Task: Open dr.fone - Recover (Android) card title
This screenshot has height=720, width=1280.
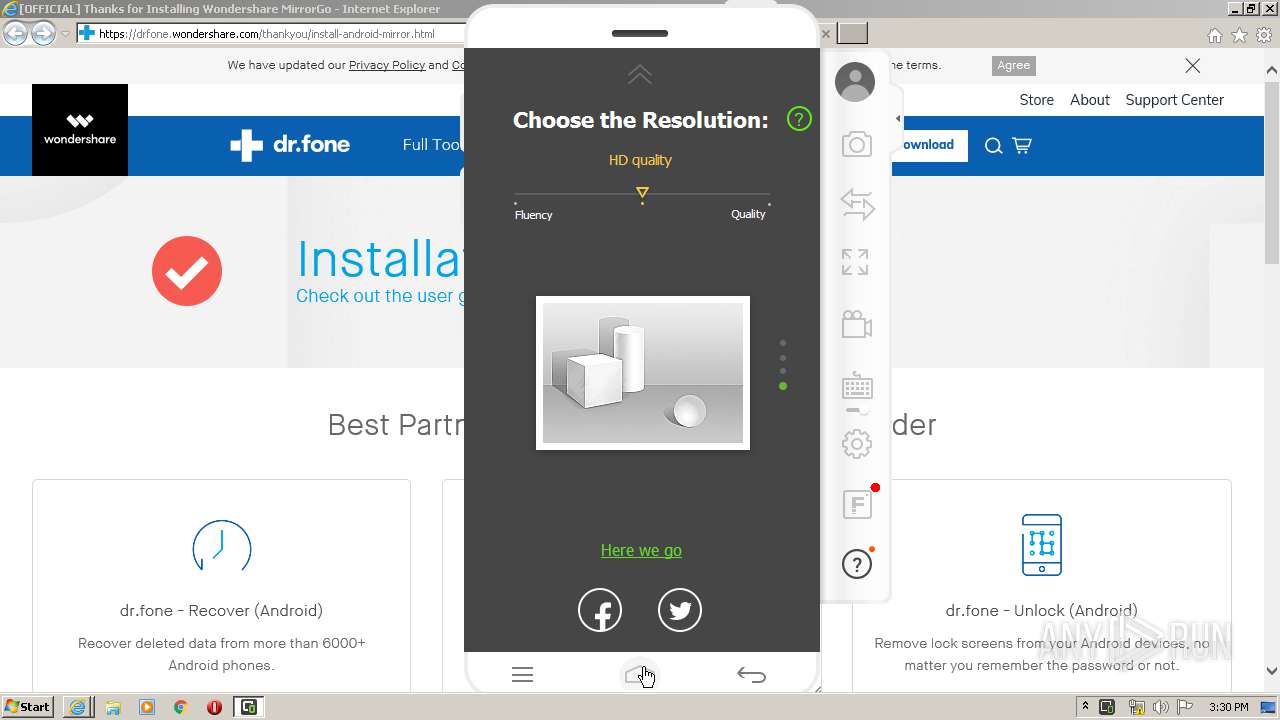Action: pyautogui.click(x=221, y=610)
